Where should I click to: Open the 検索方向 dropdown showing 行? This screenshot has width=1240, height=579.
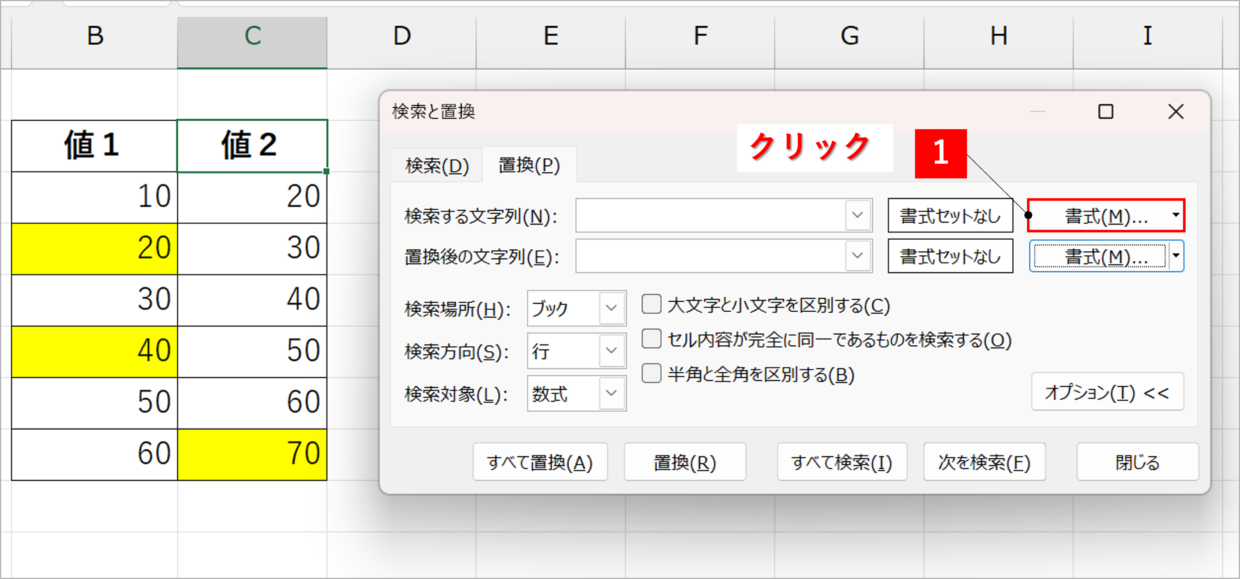576,351
